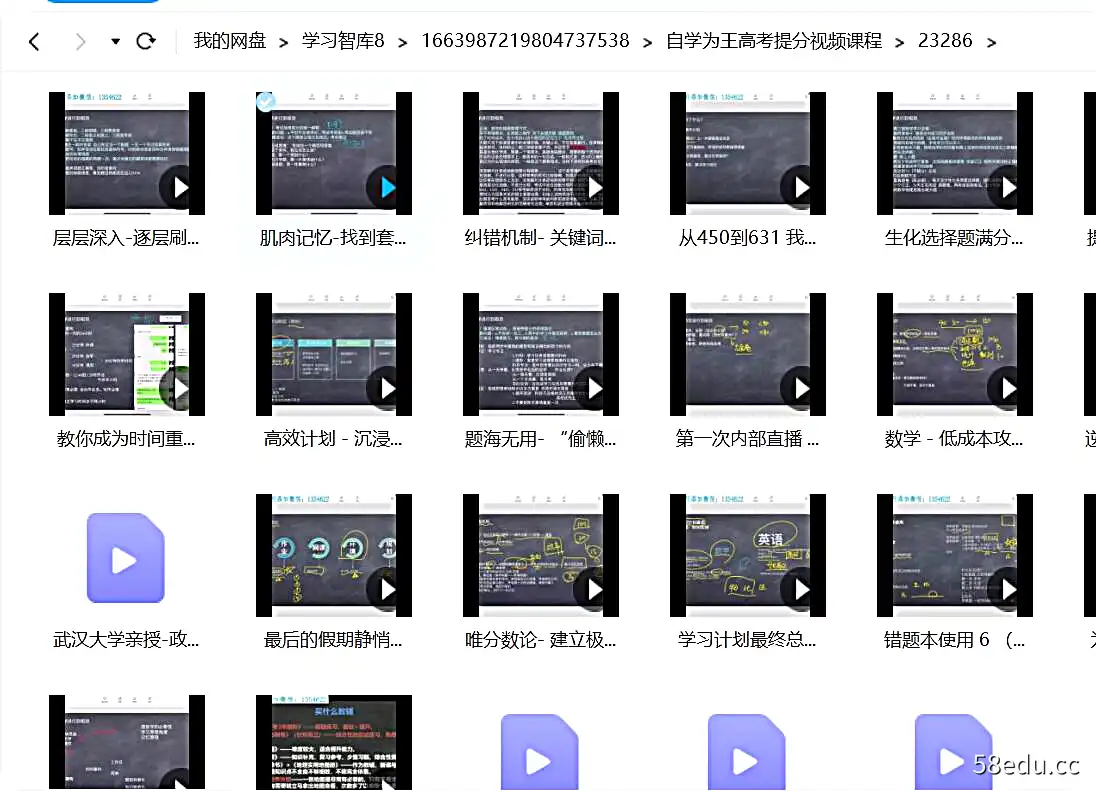Screen dimensions: 1096x791
Task: Open the navigation history dropdown arrow
Action: [x=115, y=41]
